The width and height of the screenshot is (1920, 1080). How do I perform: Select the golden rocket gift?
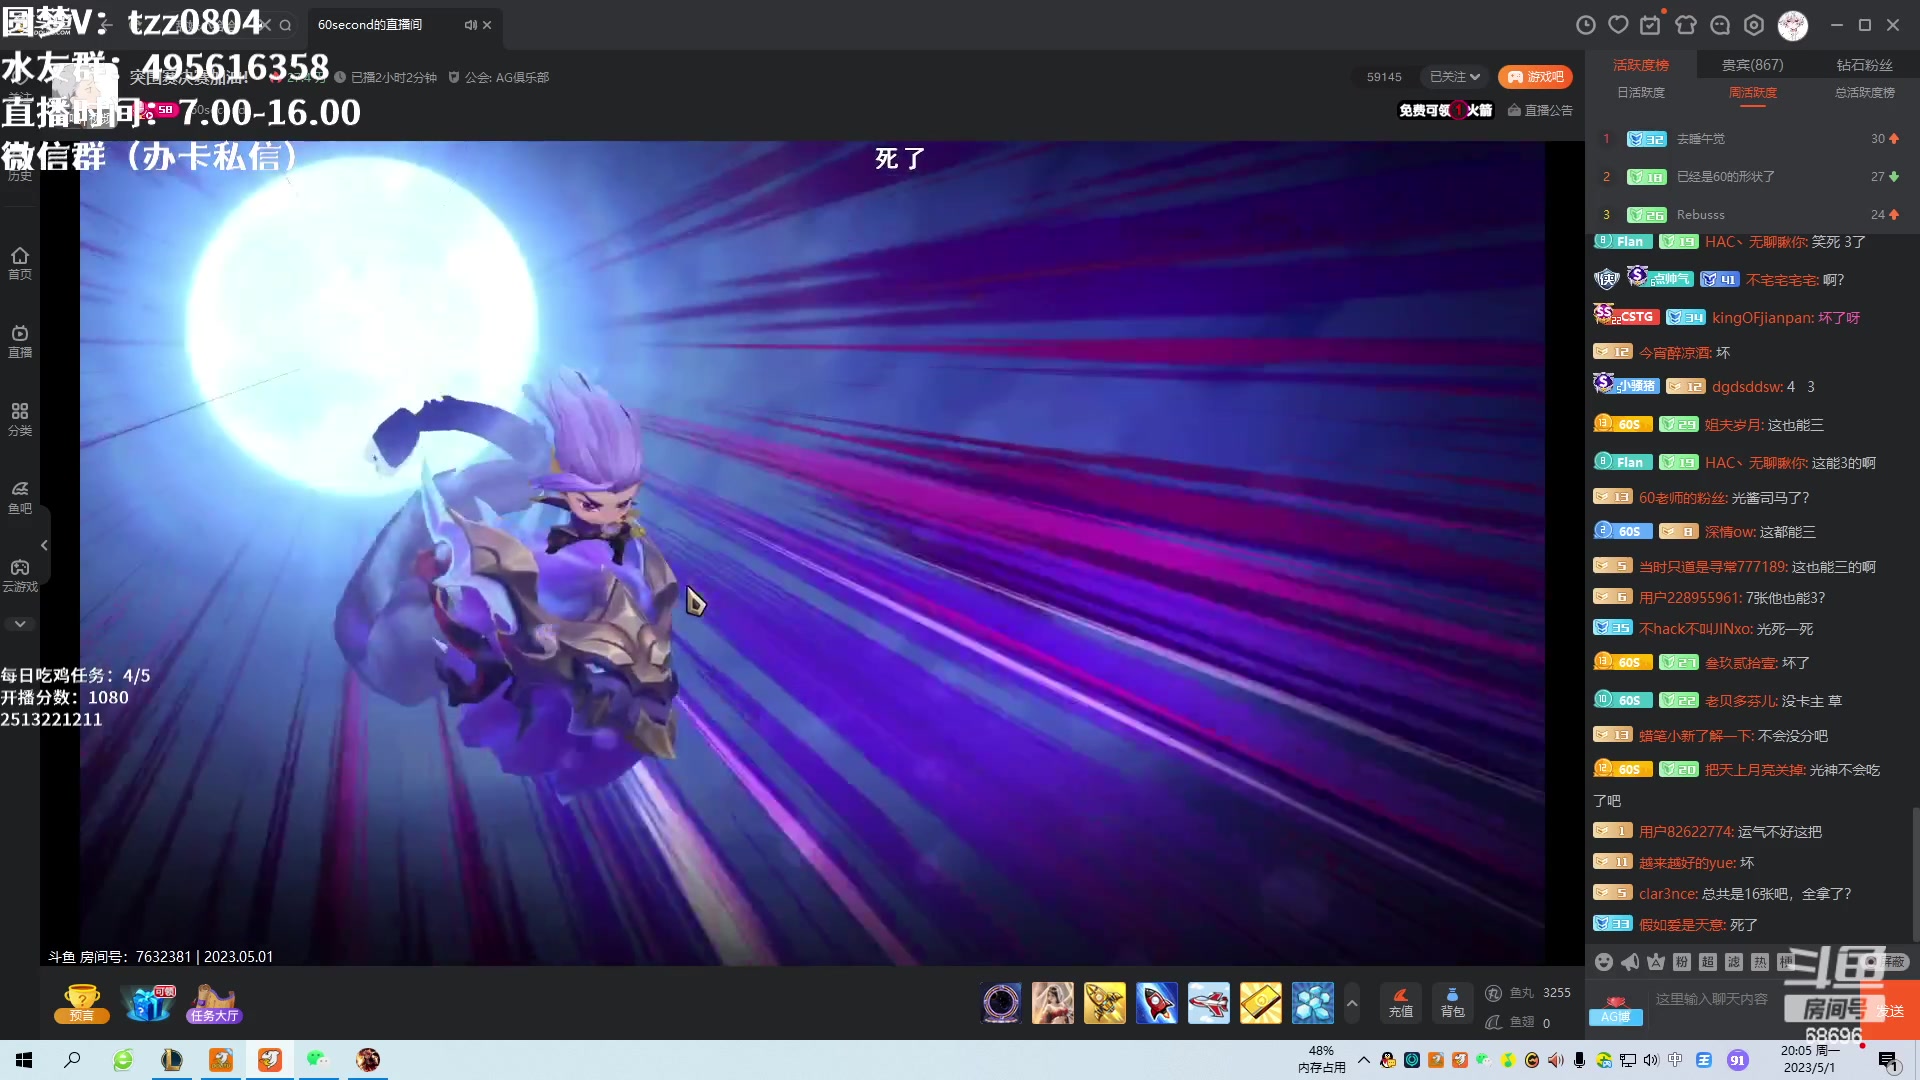click(x=1105, y=1003)
